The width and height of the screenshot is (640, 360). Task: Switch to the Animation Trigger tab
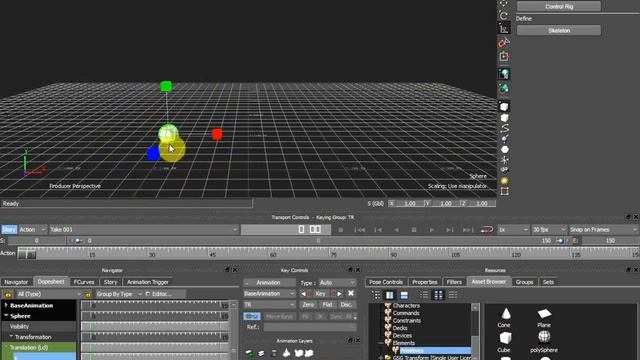[148, 282]
